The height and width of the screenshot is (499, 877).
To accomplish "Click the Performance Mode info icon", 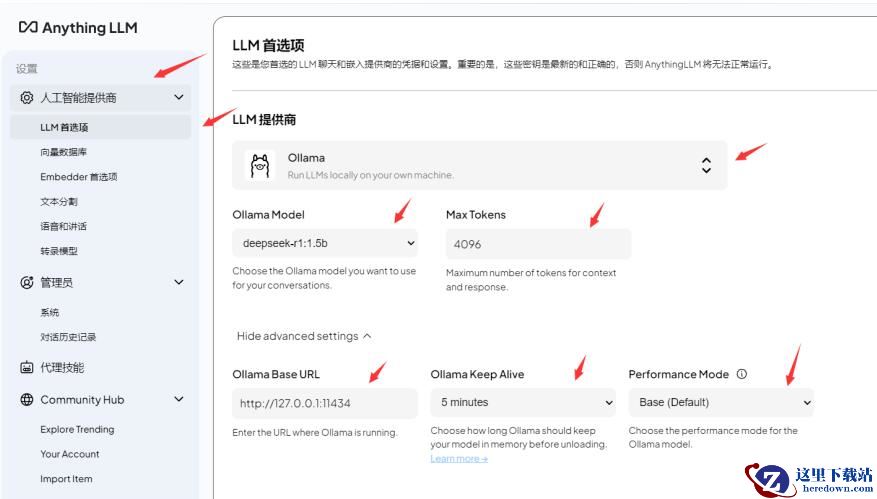I will [742, 374].
